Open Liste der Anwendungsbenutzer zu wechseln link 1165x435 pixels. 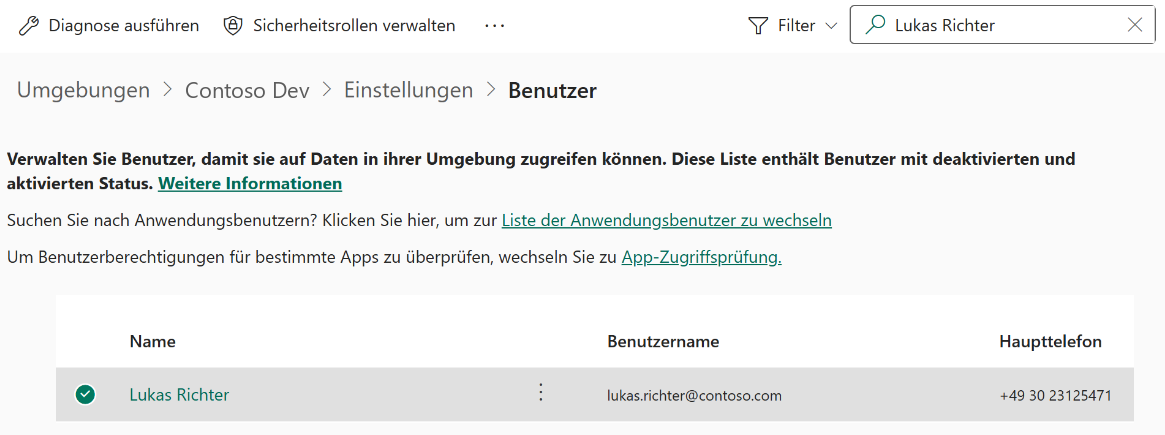coord(666,221)
